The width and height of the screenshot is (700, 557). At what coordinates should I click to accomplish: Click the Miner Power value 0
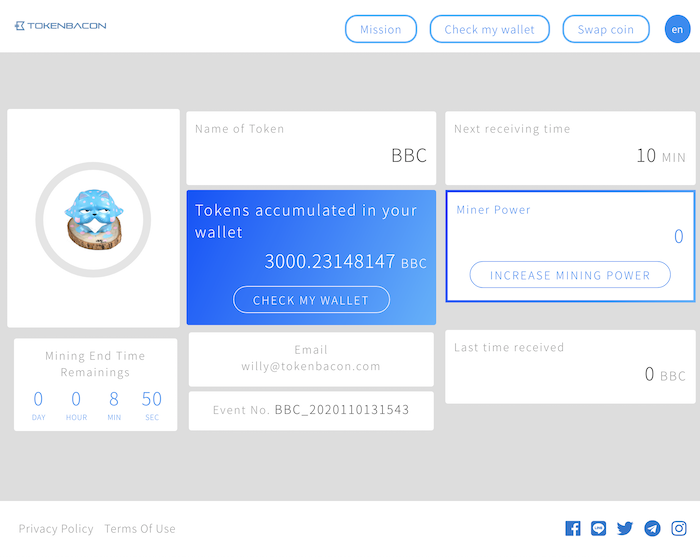pos(679,237)
